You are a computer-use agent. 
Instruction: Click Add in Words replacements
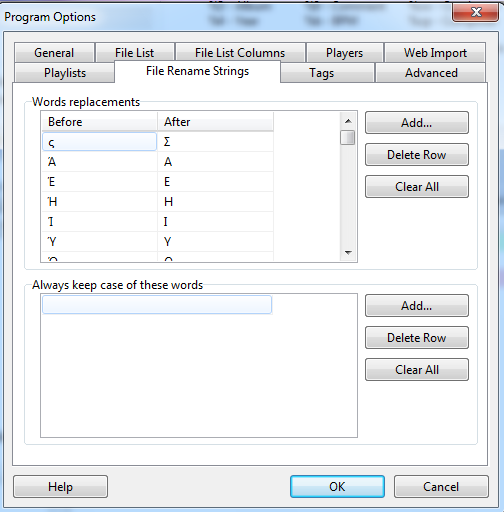click(x=417, y=123)
